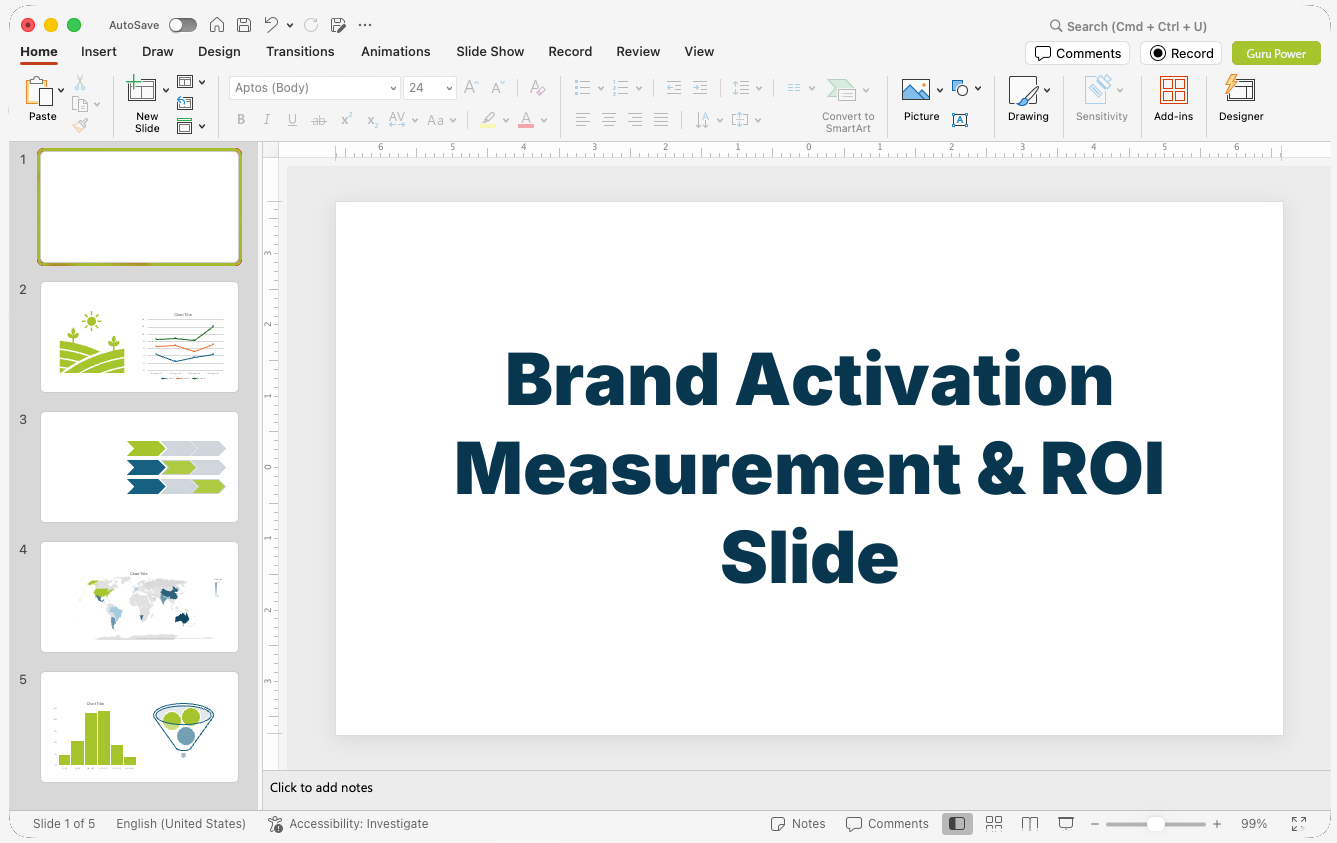Click the Home icon in title bar
This screenshot has height=843, width=1337.
tap(217, 25)
